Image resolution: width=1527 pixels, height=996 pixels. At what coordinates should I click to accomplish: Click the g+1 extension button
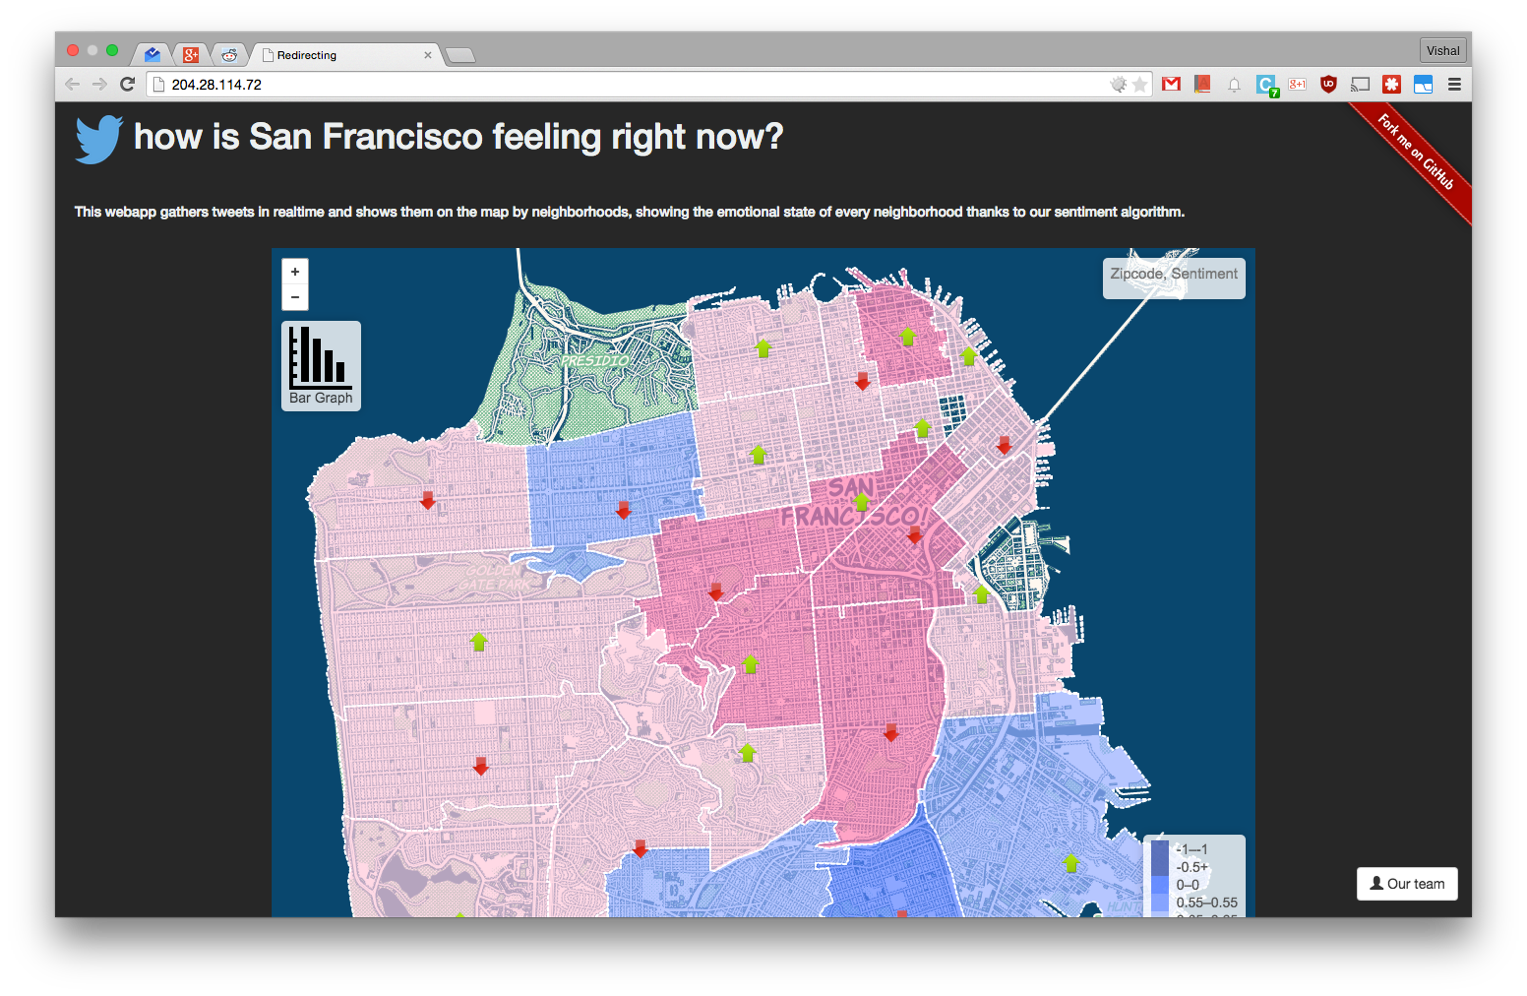[x=1298, y=85]
